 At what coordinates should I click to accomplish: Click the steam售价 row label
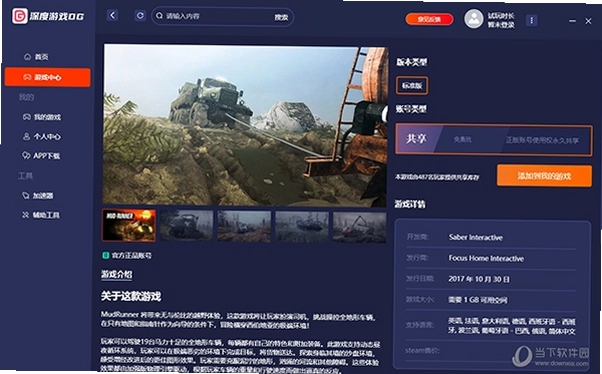[x=422, y=350]
